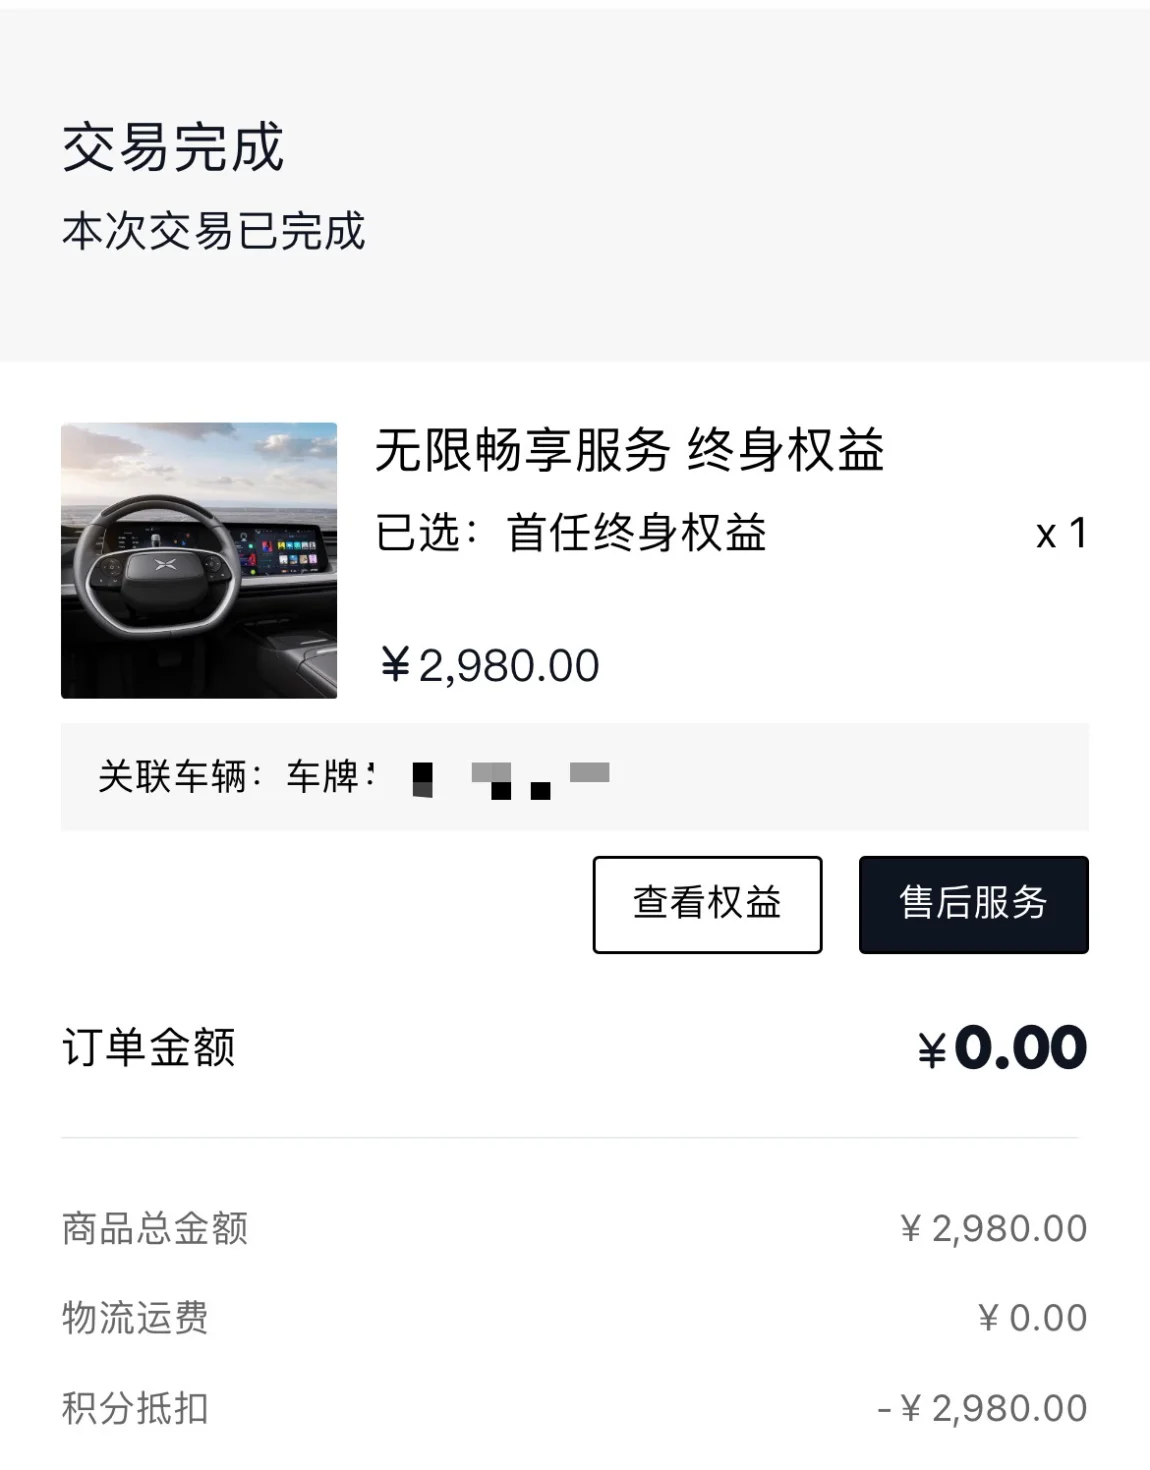Select the 无限畅享服务 终身权益 product title

point(630,450)
